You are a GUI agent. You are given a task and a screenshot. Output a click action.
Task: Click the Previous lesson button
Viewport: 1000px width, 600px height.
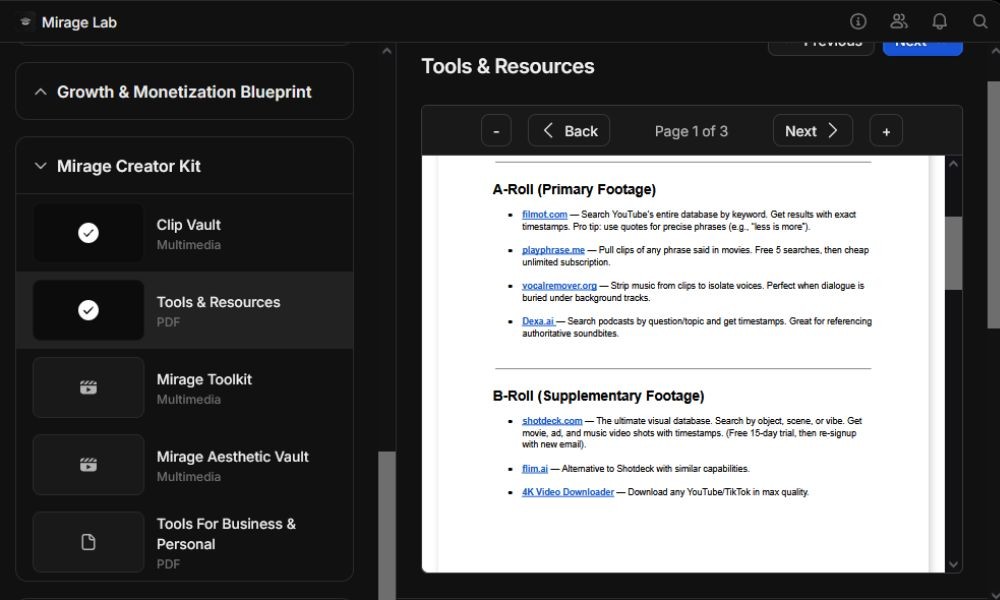tap(821, 48)
